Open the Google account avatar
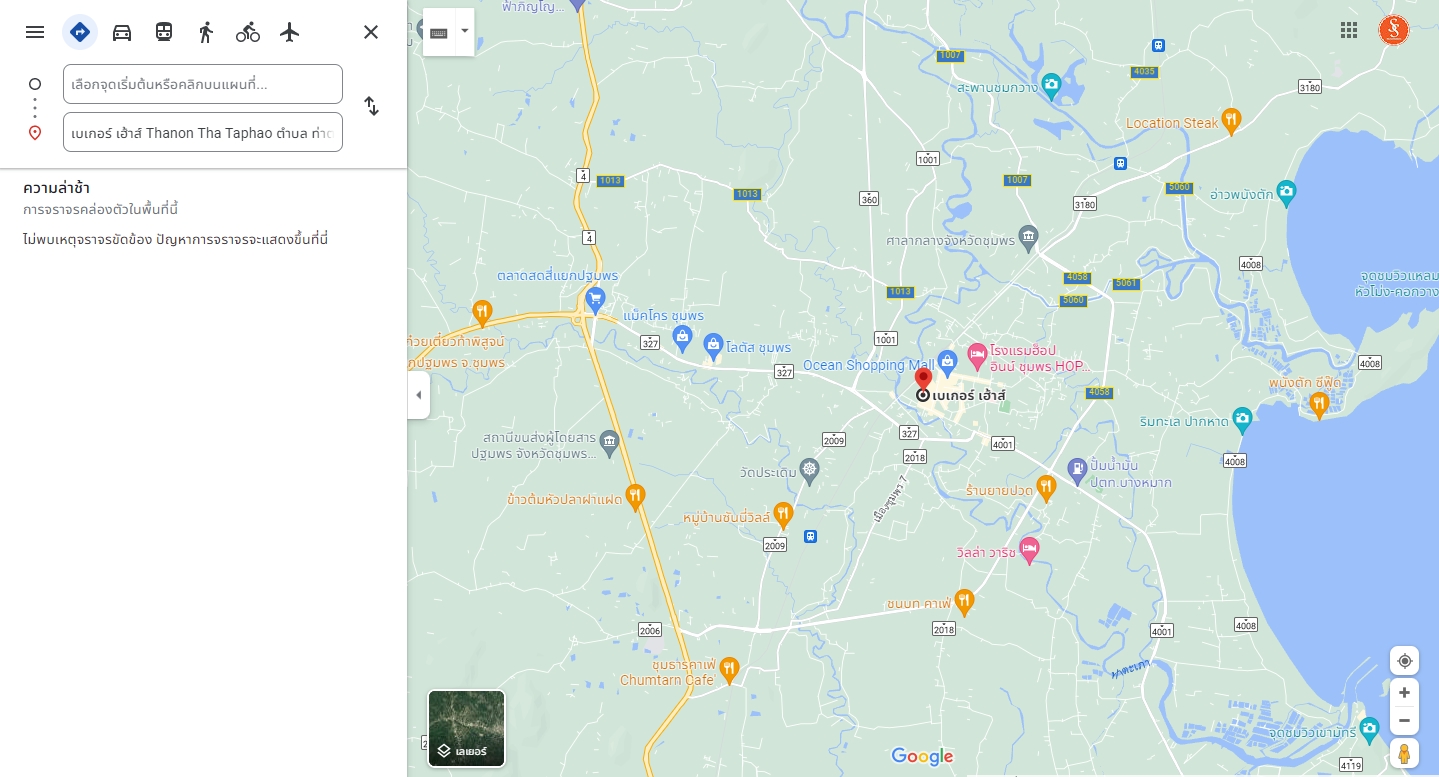The image size is (1439, 777). point(1394,30)
